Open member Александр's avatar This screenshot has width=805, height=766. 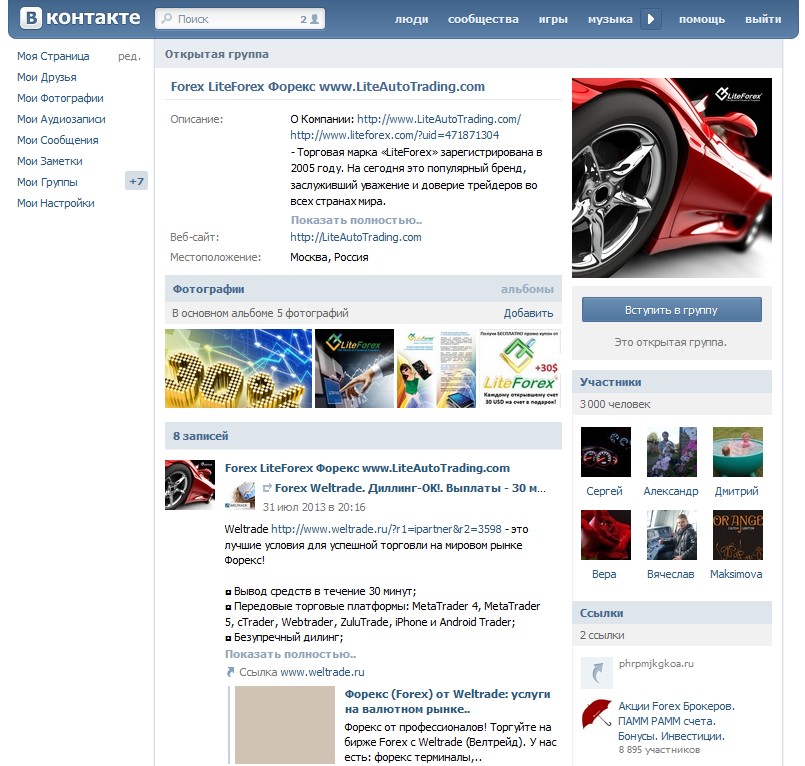pyautogui.click(x=672, y=452)
